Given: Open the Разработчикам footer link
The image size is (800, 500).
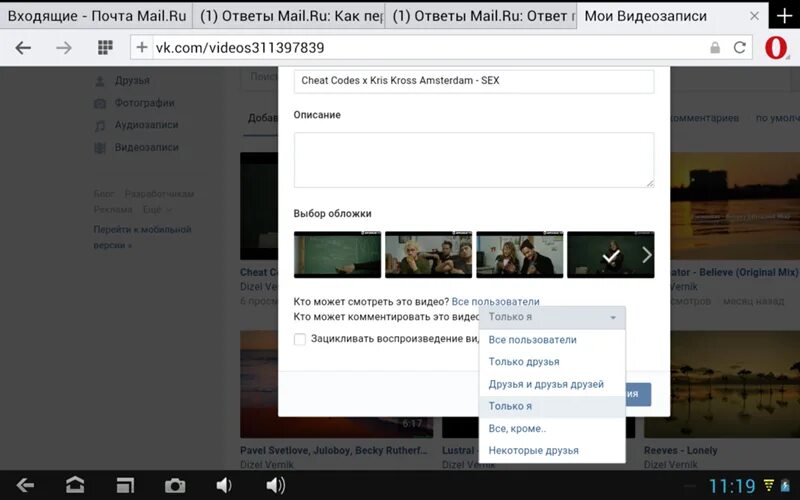Looking at the screenshot, I should pyautogui.click(x=159, y=194).
